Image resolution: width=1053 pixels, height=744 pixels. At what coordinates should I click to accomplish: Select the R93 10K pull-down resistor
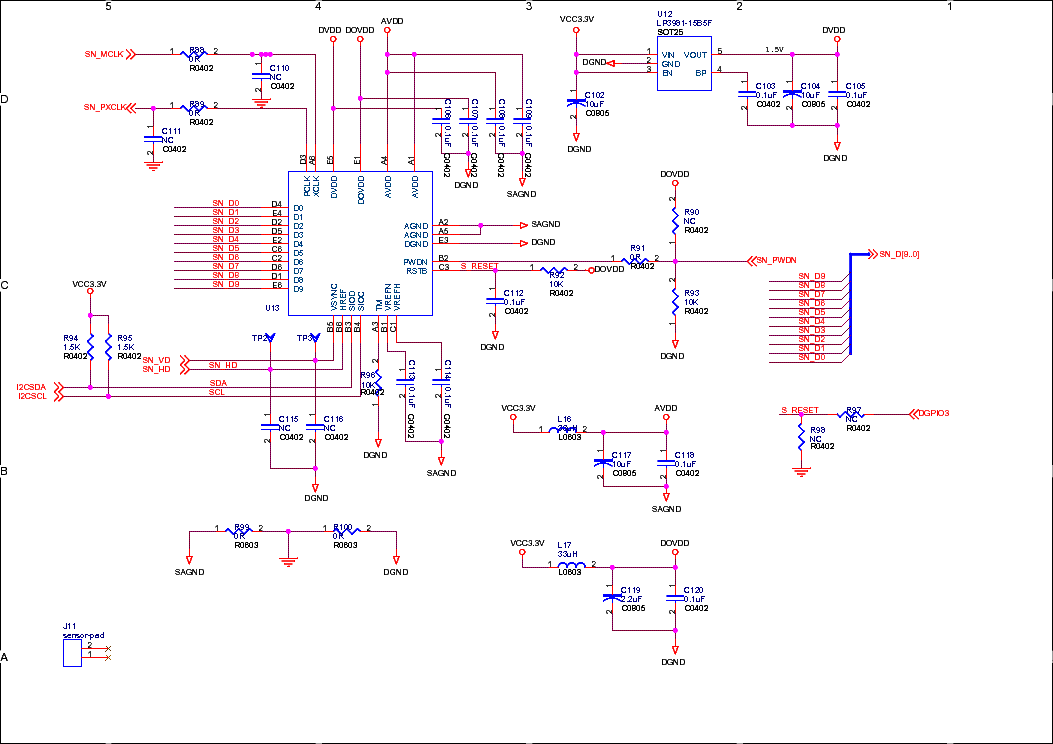click(x=676, y=299)
